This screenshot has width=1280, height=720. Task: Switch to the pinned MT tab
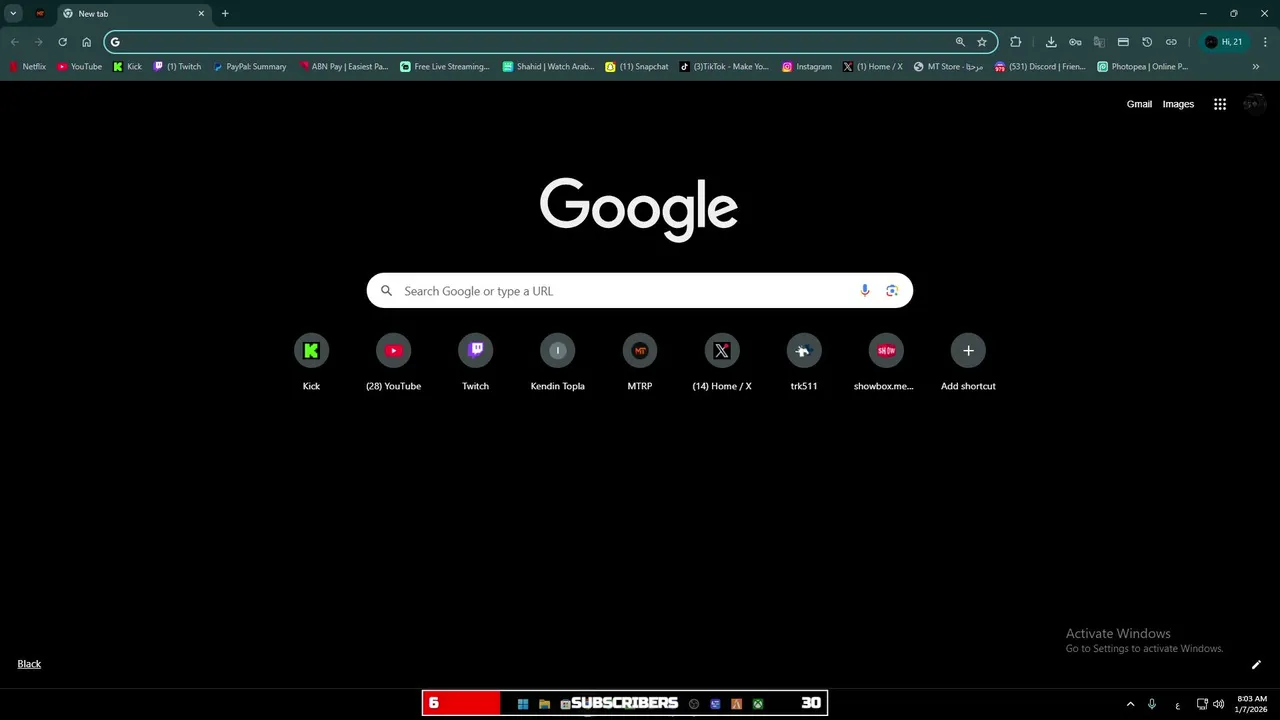coord(40,14)
